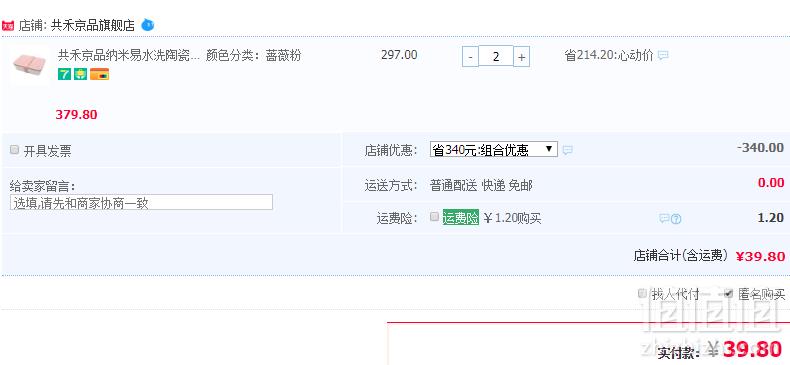This screenshot has height=365, width=790.
Task: Increase quantity with the plus button
Action: coord(521,57)
